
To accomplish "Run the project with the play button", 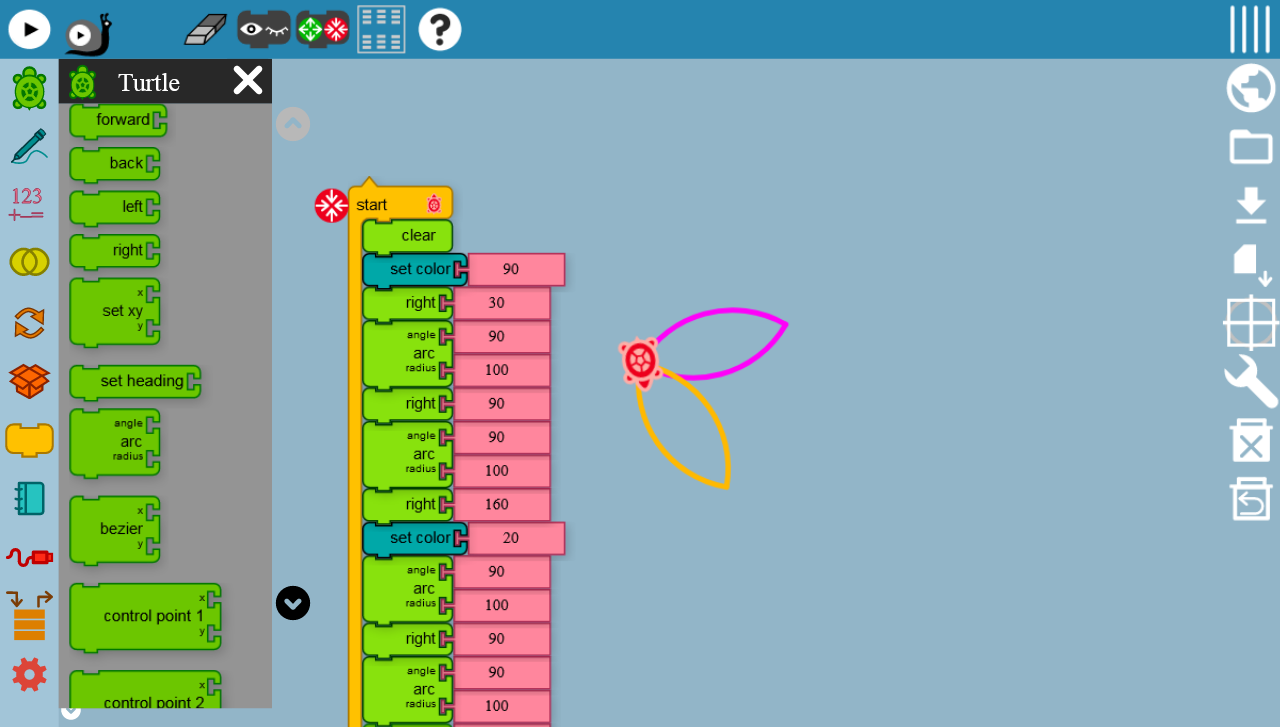I will [x=29, y=29].
